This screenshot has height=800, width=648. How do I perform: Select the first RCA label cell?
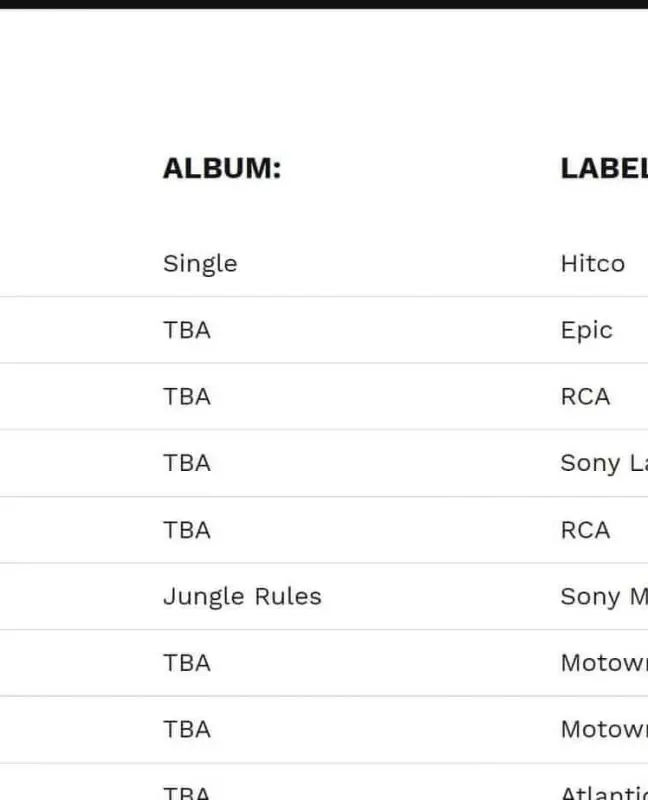tap(585, 397)
